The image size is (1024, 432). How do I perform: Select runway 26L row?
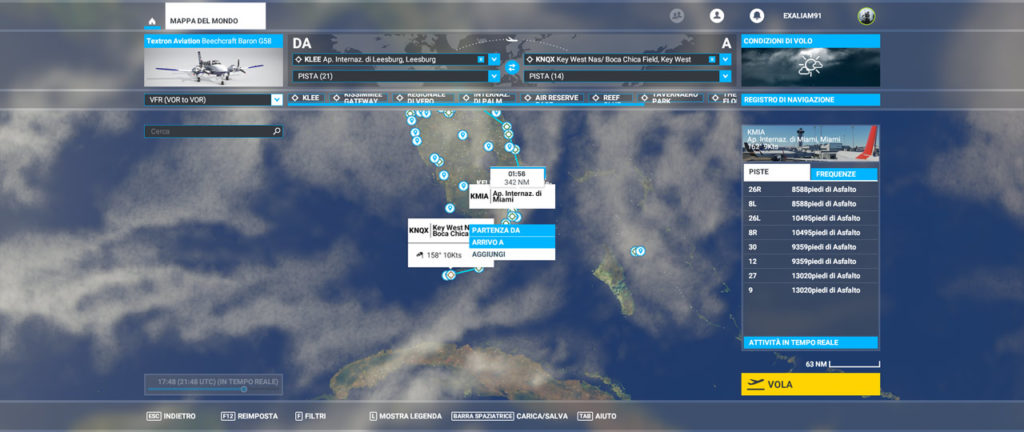pyautogui.click(x=810, y=218)
